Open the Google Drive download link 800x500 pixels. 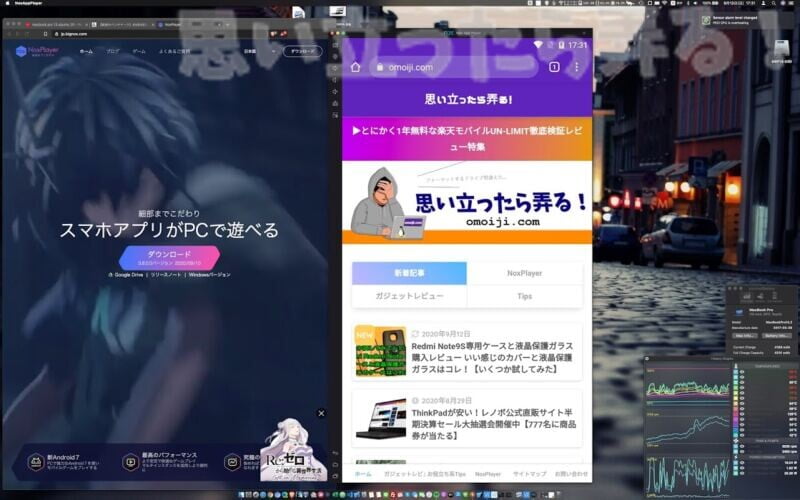[x=126, y=275]
